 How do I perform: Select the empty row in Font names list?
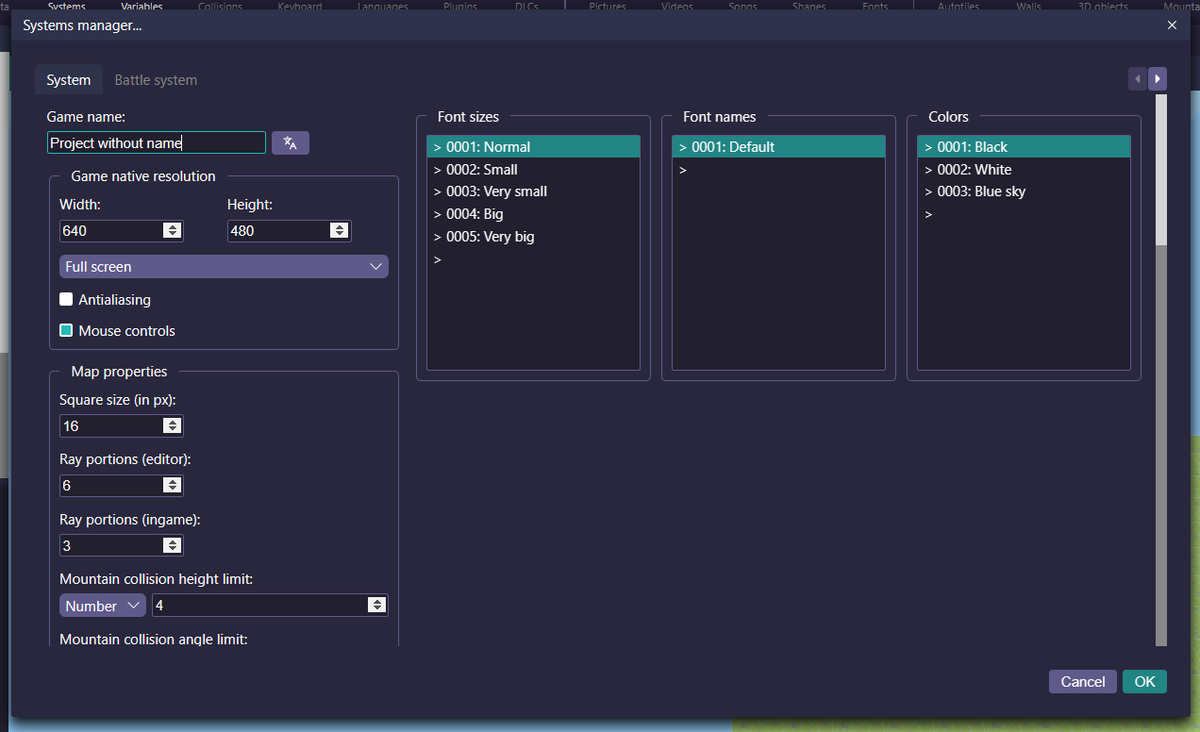[778, 170]
